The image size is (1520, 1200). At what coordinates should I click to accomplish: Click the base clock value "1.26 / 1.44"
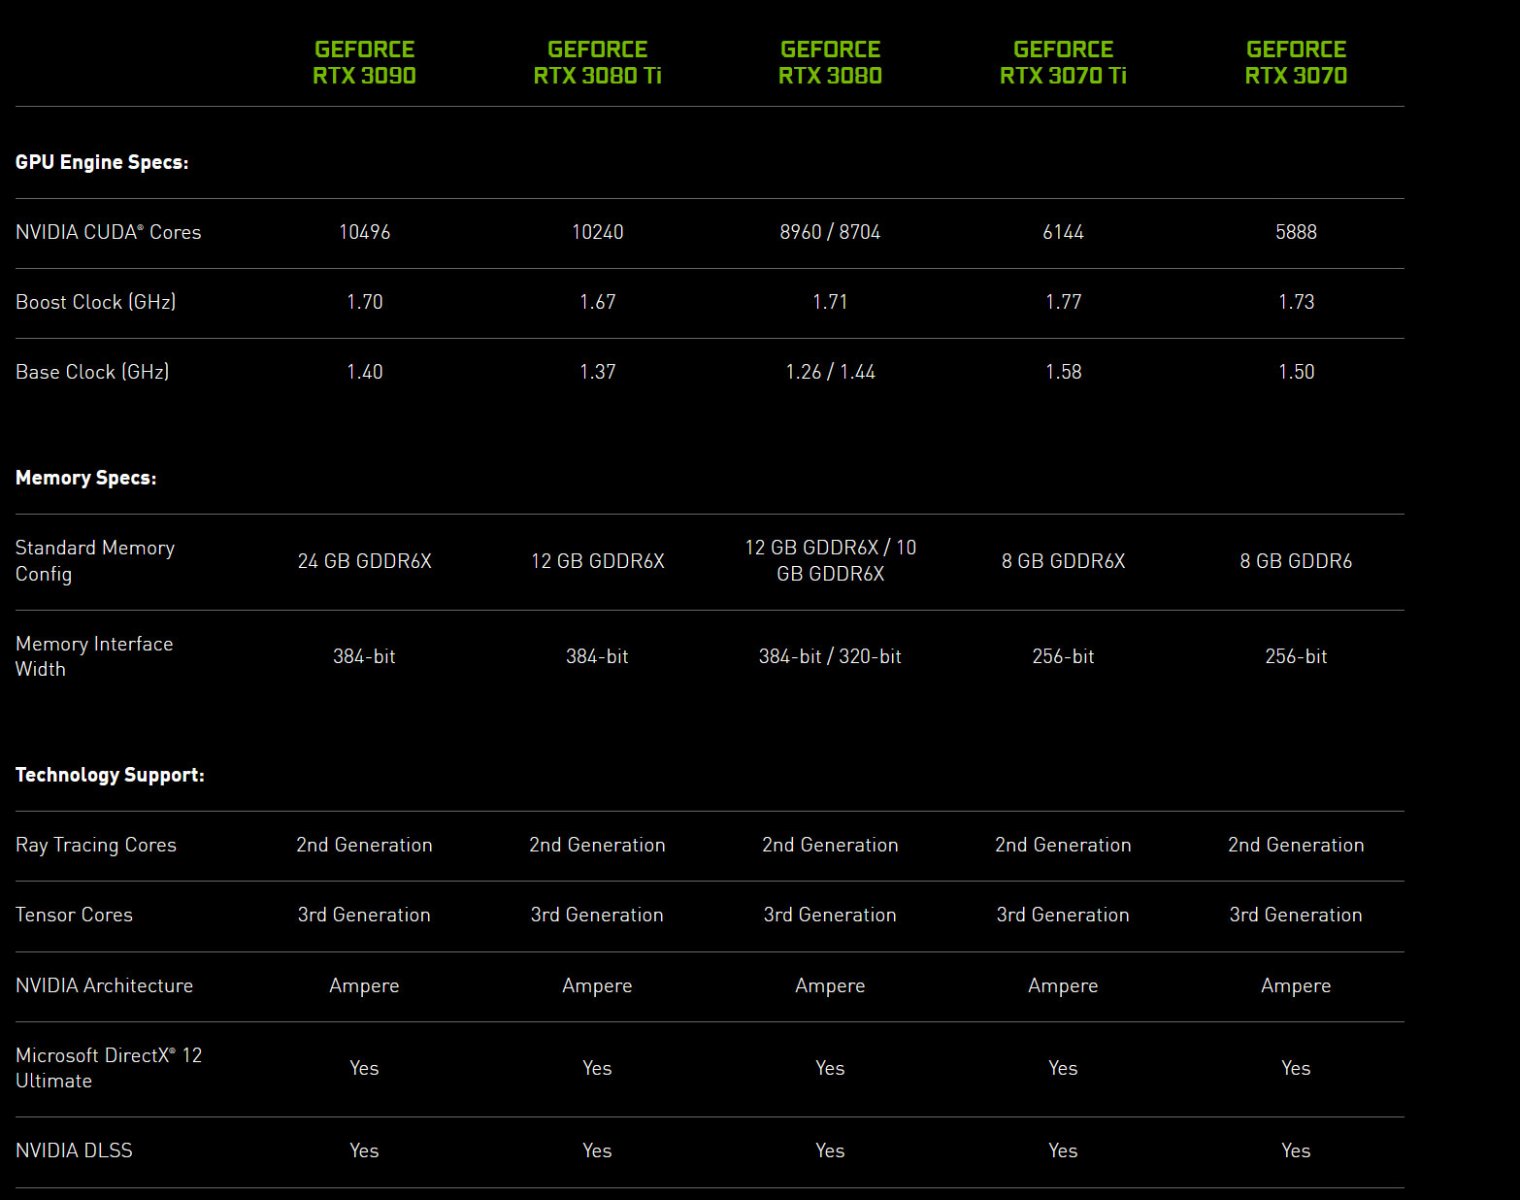(830, 372)
